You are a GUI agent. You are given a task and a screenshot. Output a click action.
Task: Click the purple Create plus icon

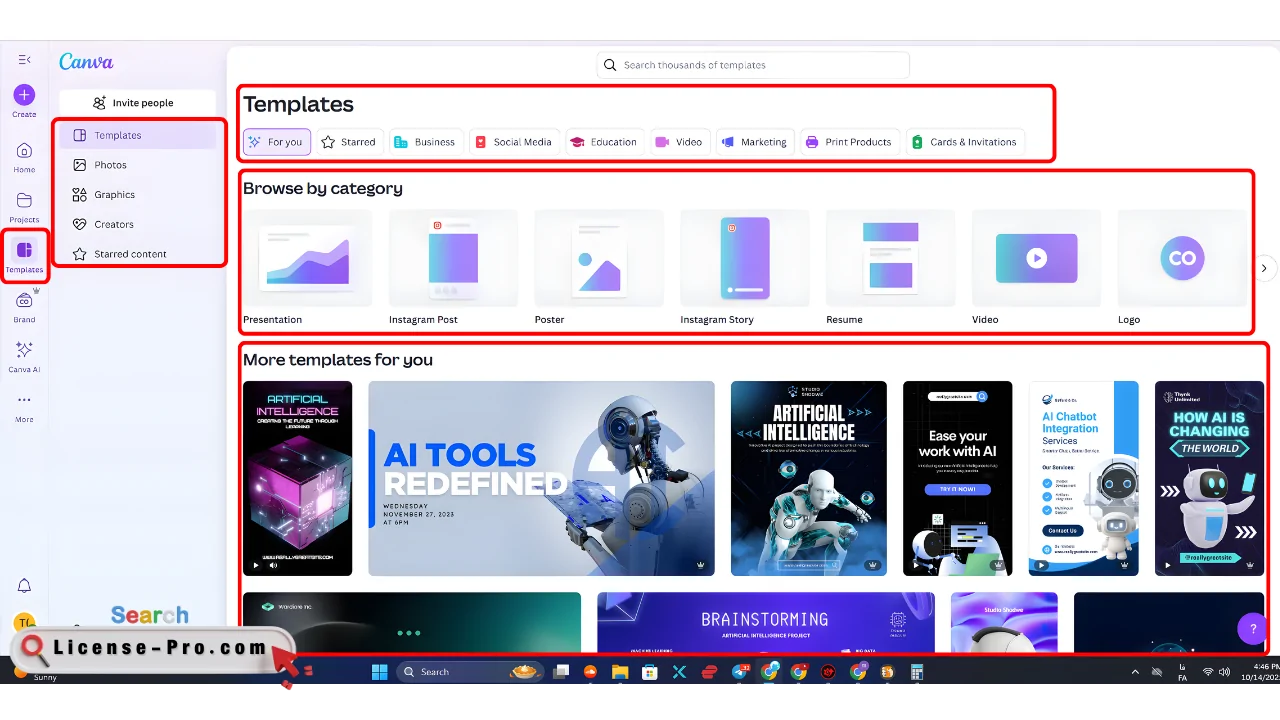click(x=24, y=95)
